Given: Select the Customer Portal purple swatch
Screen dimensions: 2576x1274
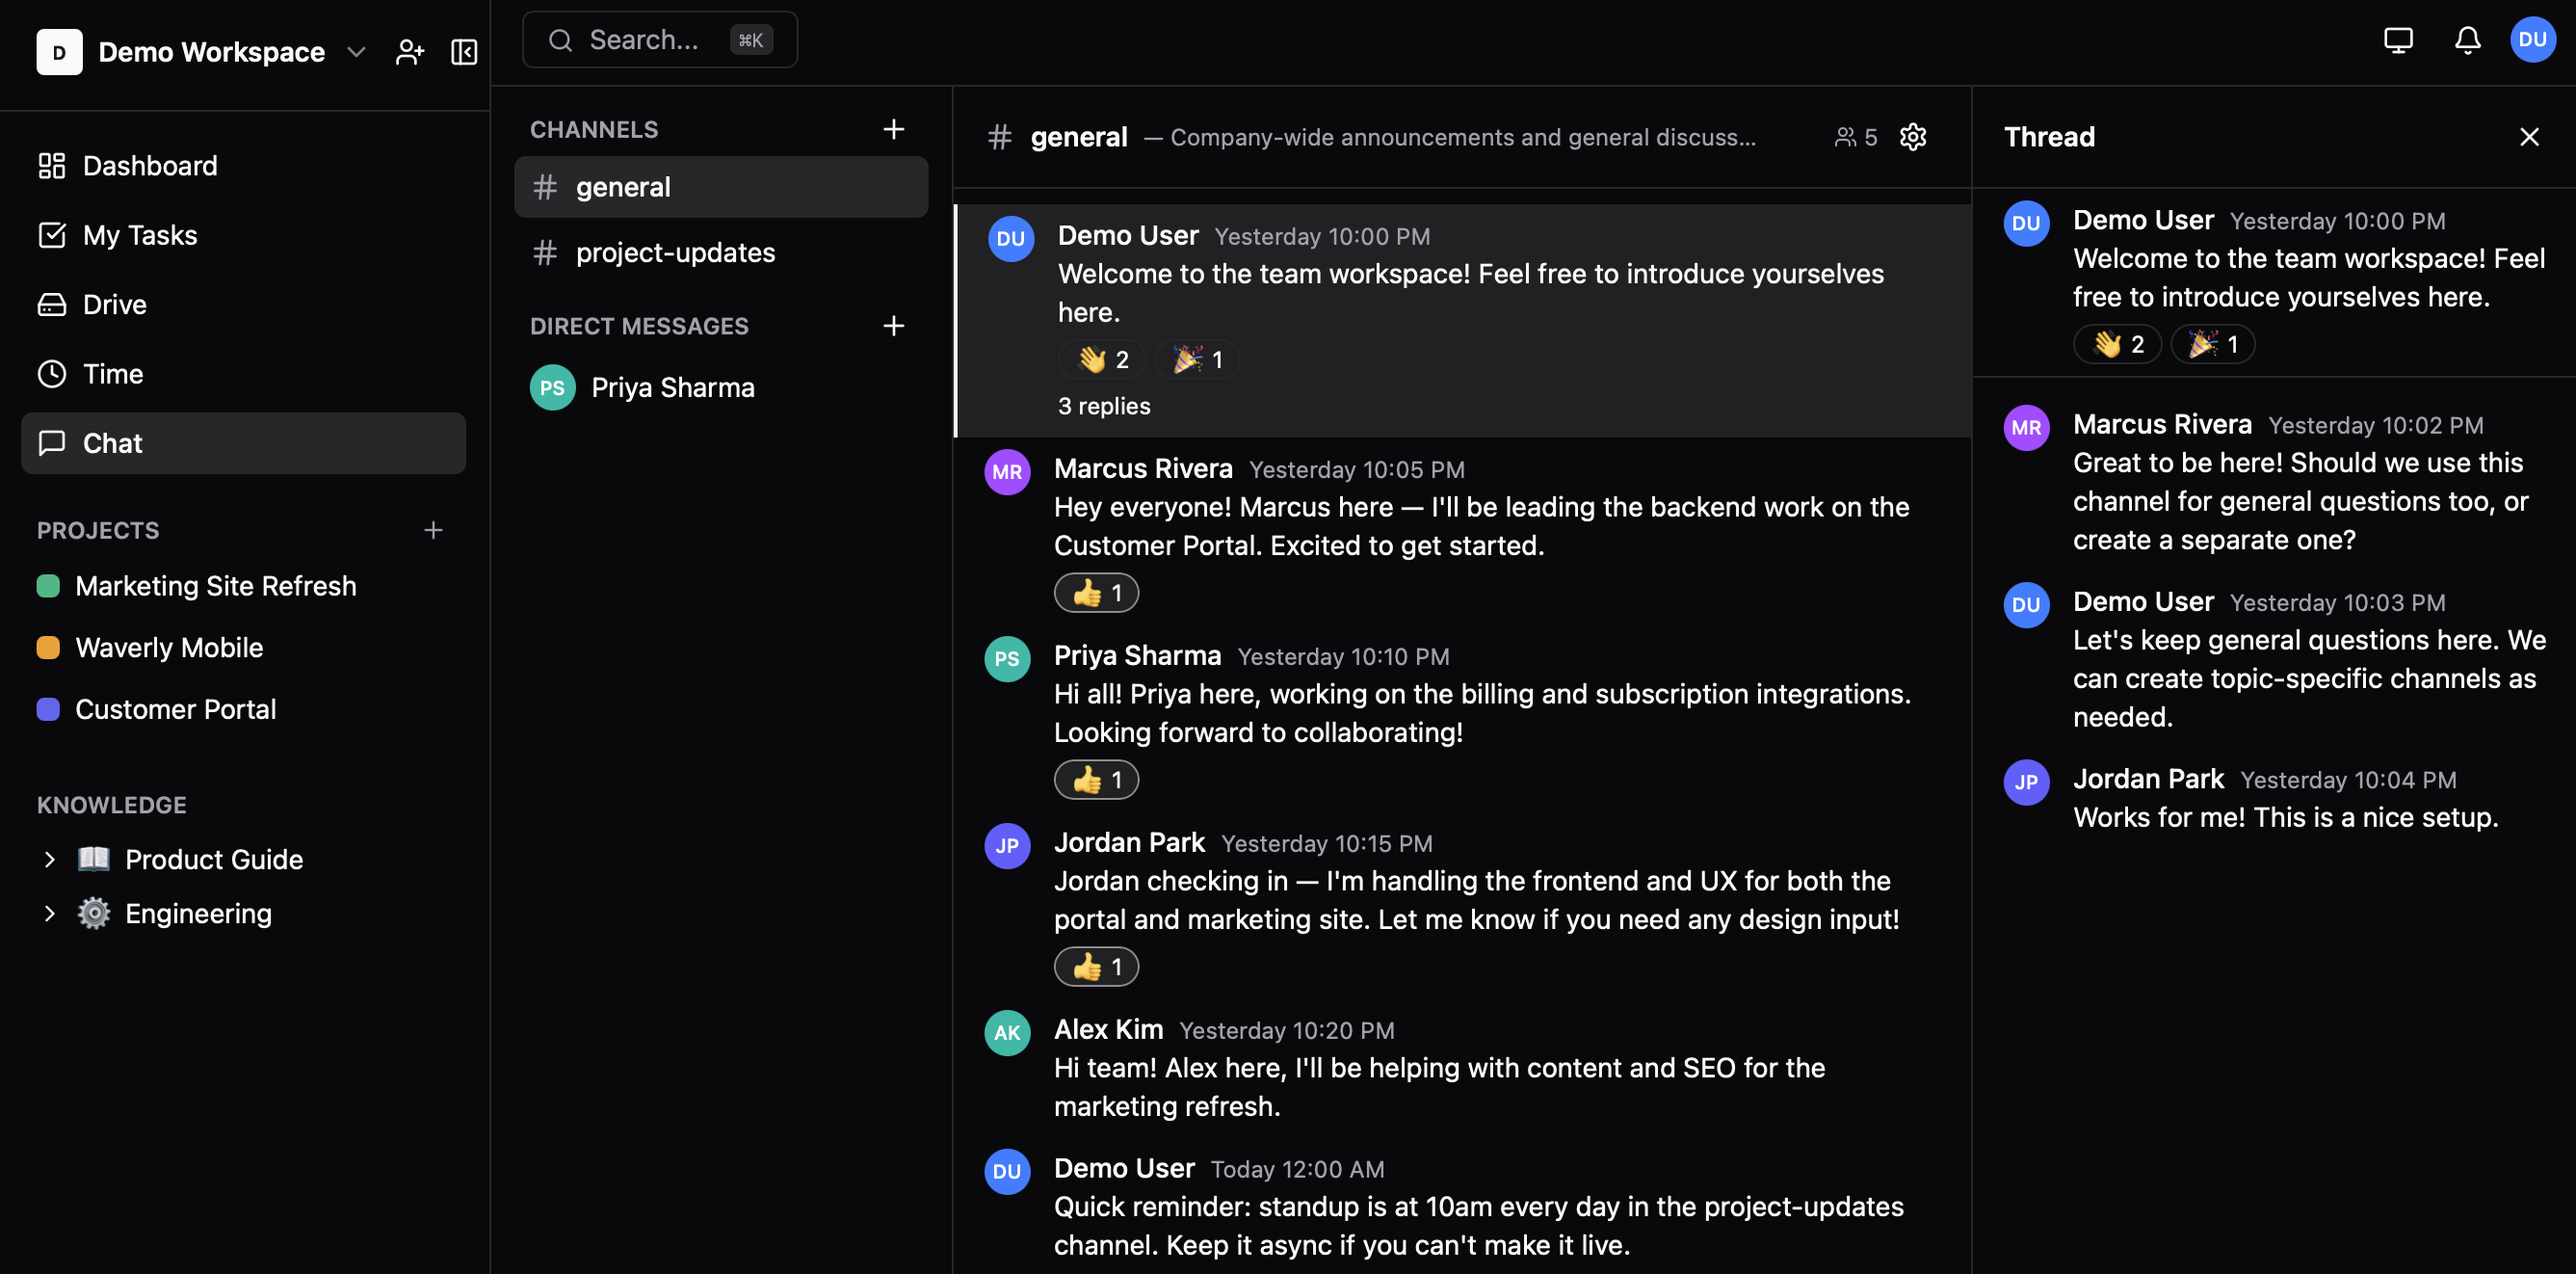Looking at the screenshot, I should (48, 709).
